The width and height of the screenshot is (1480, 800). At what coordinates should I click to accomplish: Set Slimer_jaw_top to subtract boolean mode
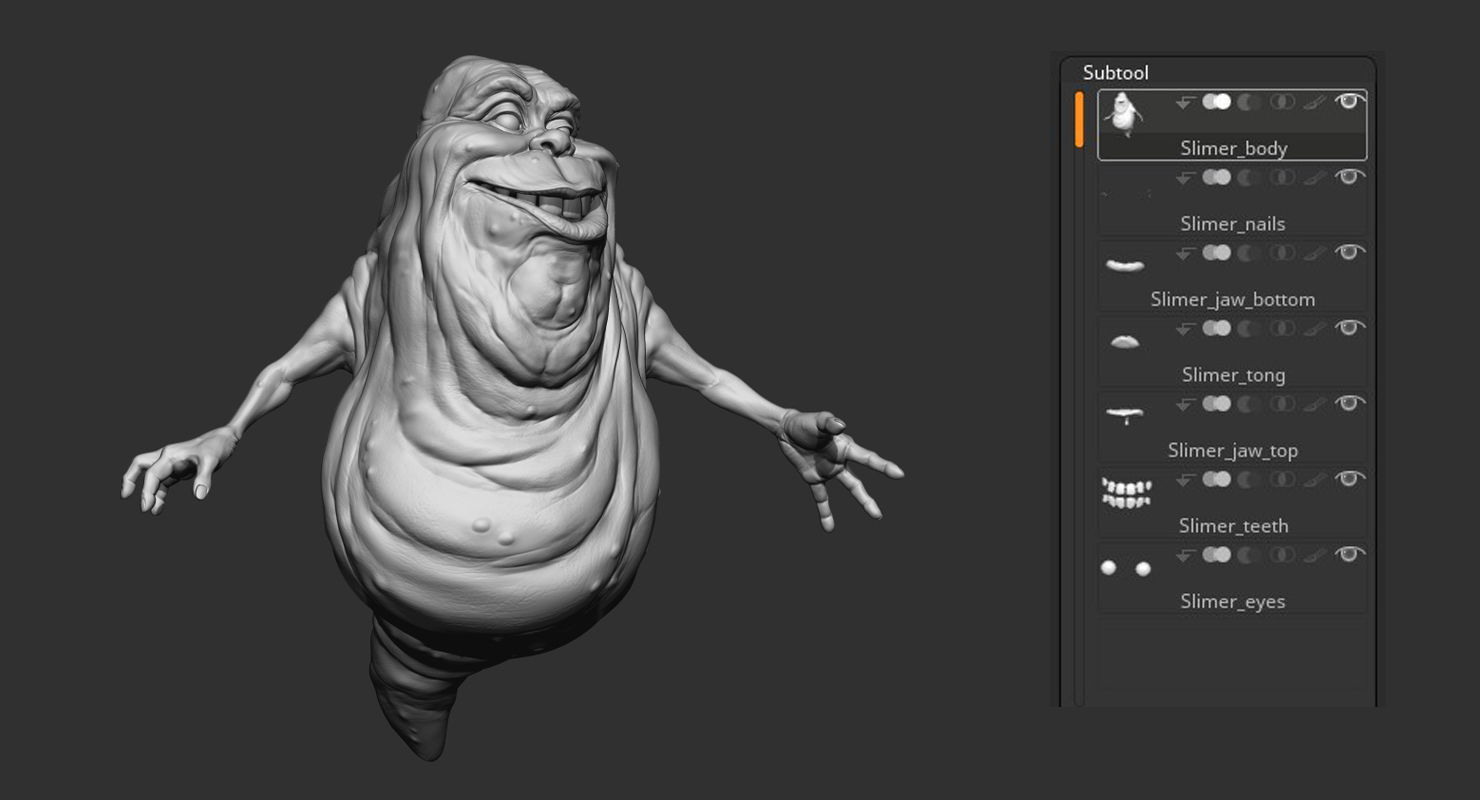click(x=1249, y=404)
